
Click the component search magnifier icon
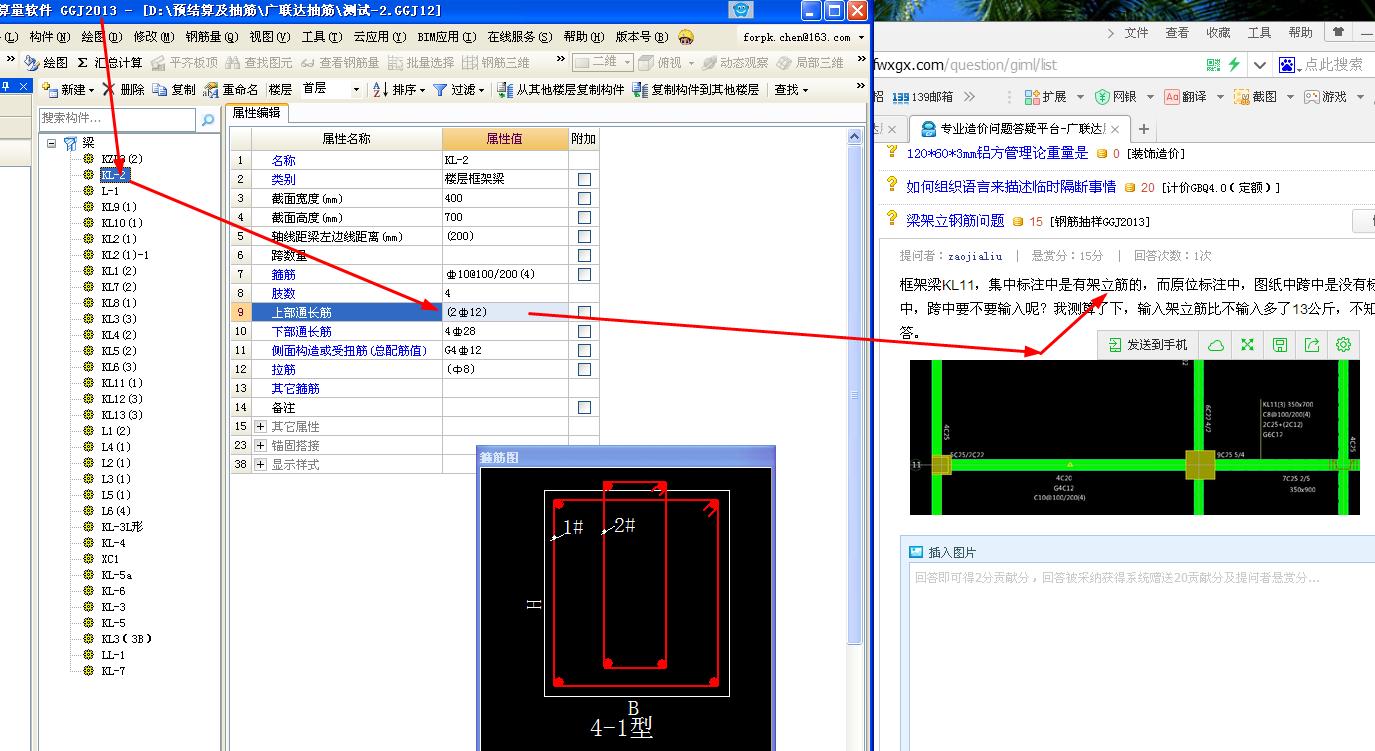tap(208, 120)
